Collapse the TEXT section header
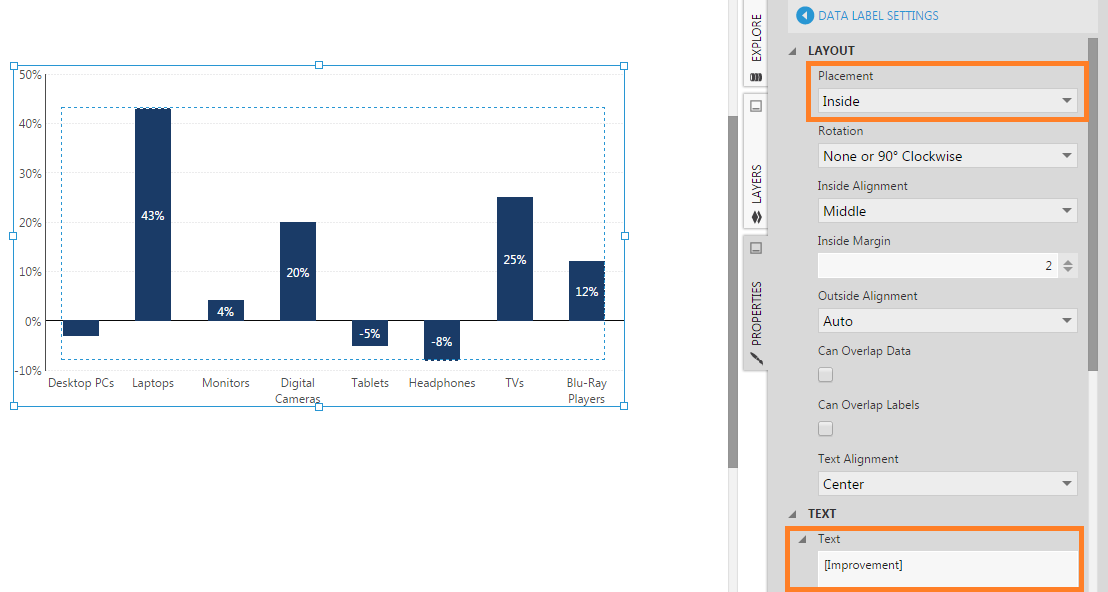 [x=794, y=514]
